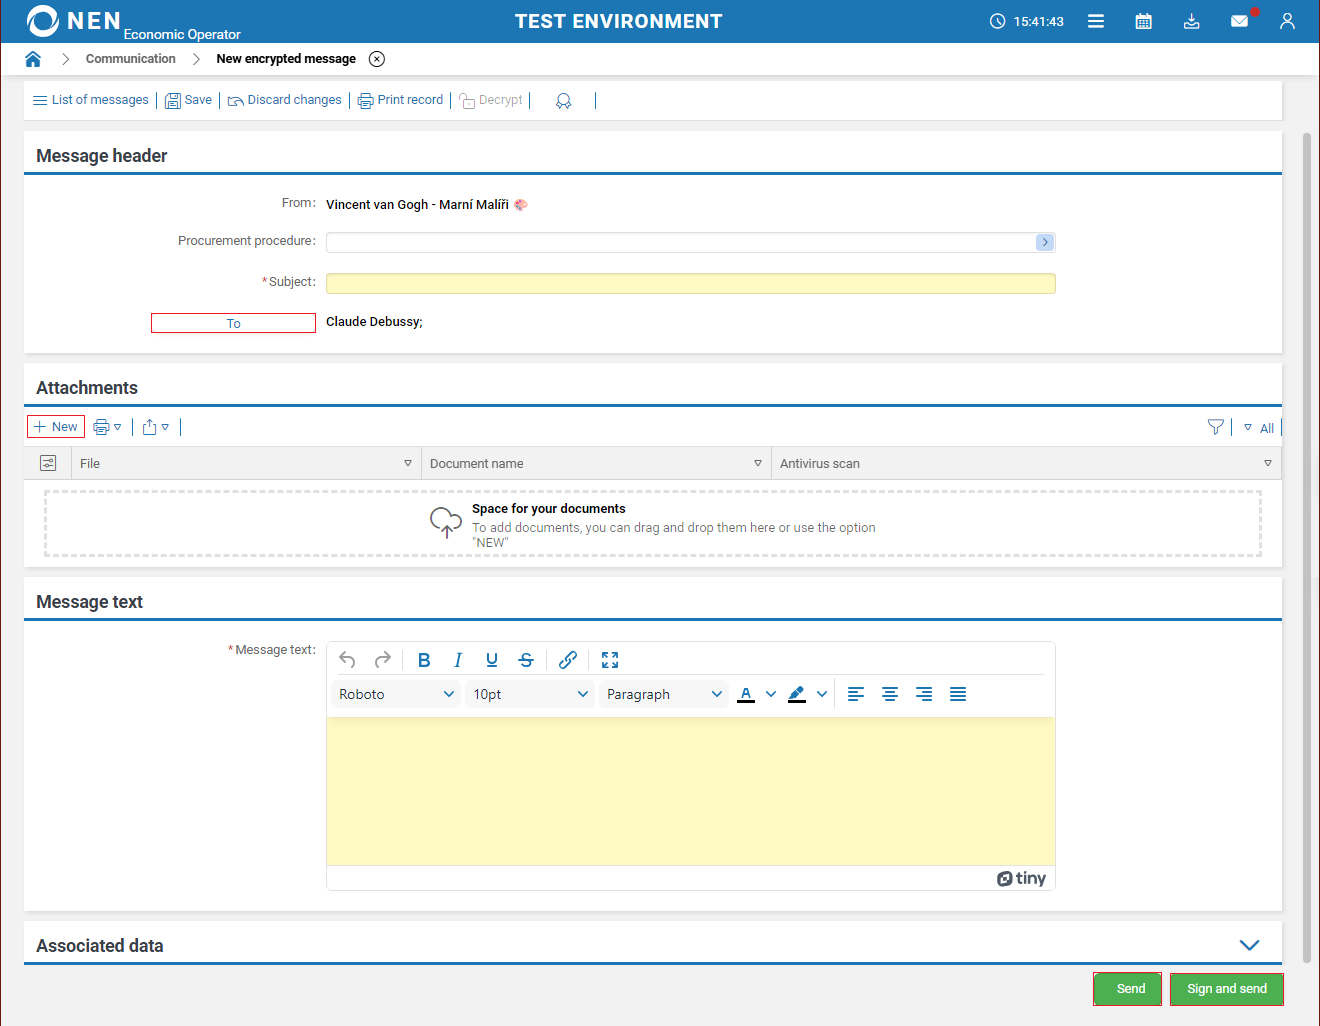Click the download icon in header
Image resolution: width=1320 pixels, height=1026 pixels.
tap(1191, 21)
